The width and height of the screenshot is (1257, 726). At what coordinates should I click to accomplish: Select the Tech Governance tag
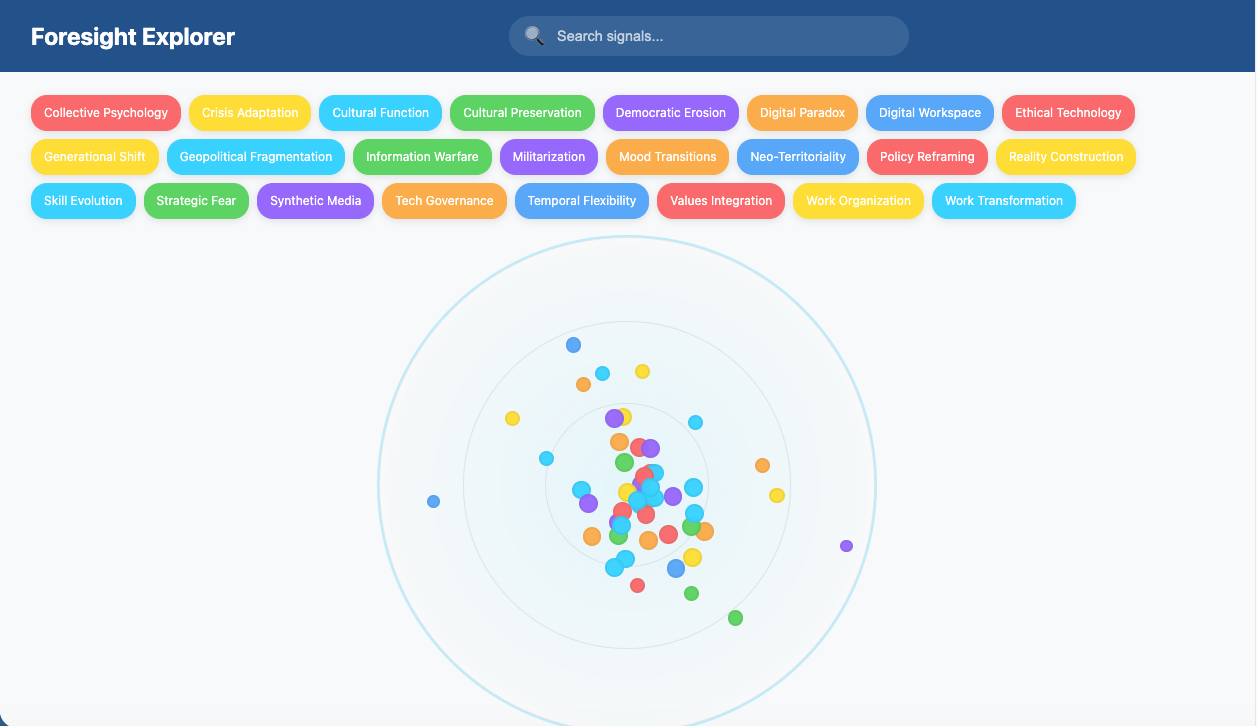click(444, 201)
